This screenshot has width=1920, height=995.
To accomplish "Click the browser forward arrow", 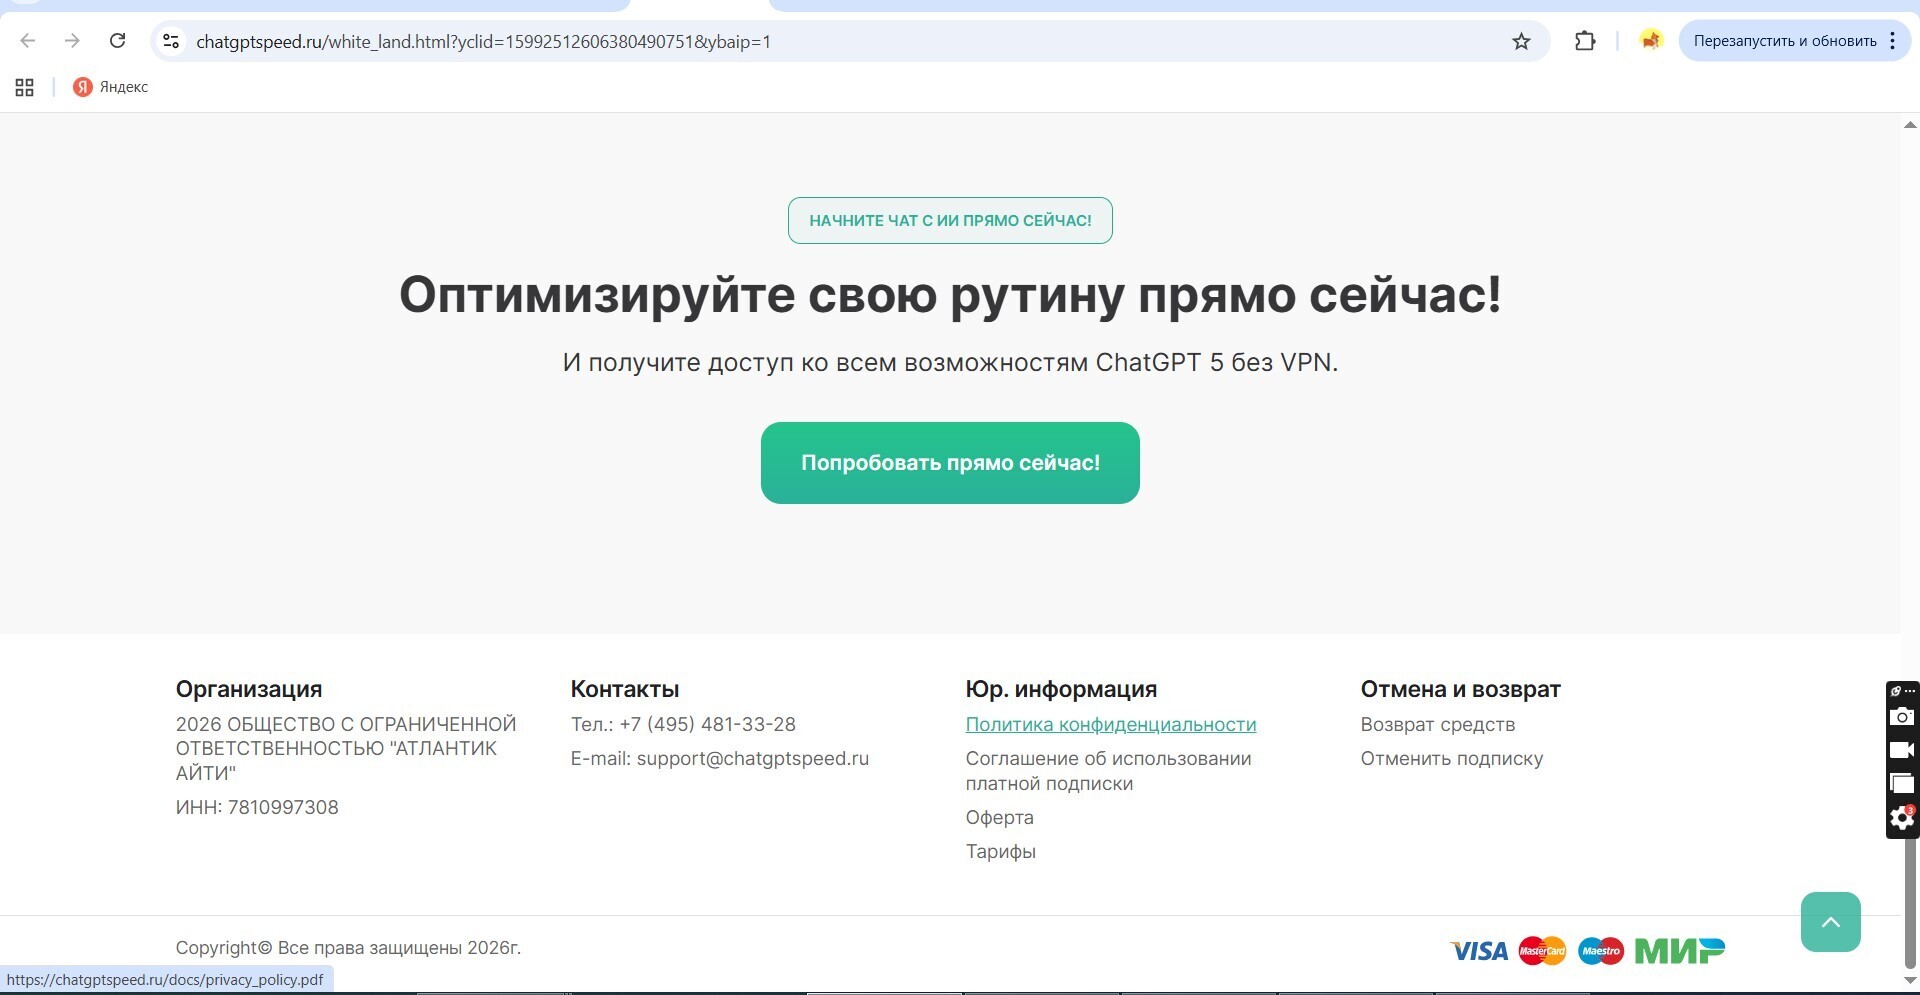I will point(72,41).
